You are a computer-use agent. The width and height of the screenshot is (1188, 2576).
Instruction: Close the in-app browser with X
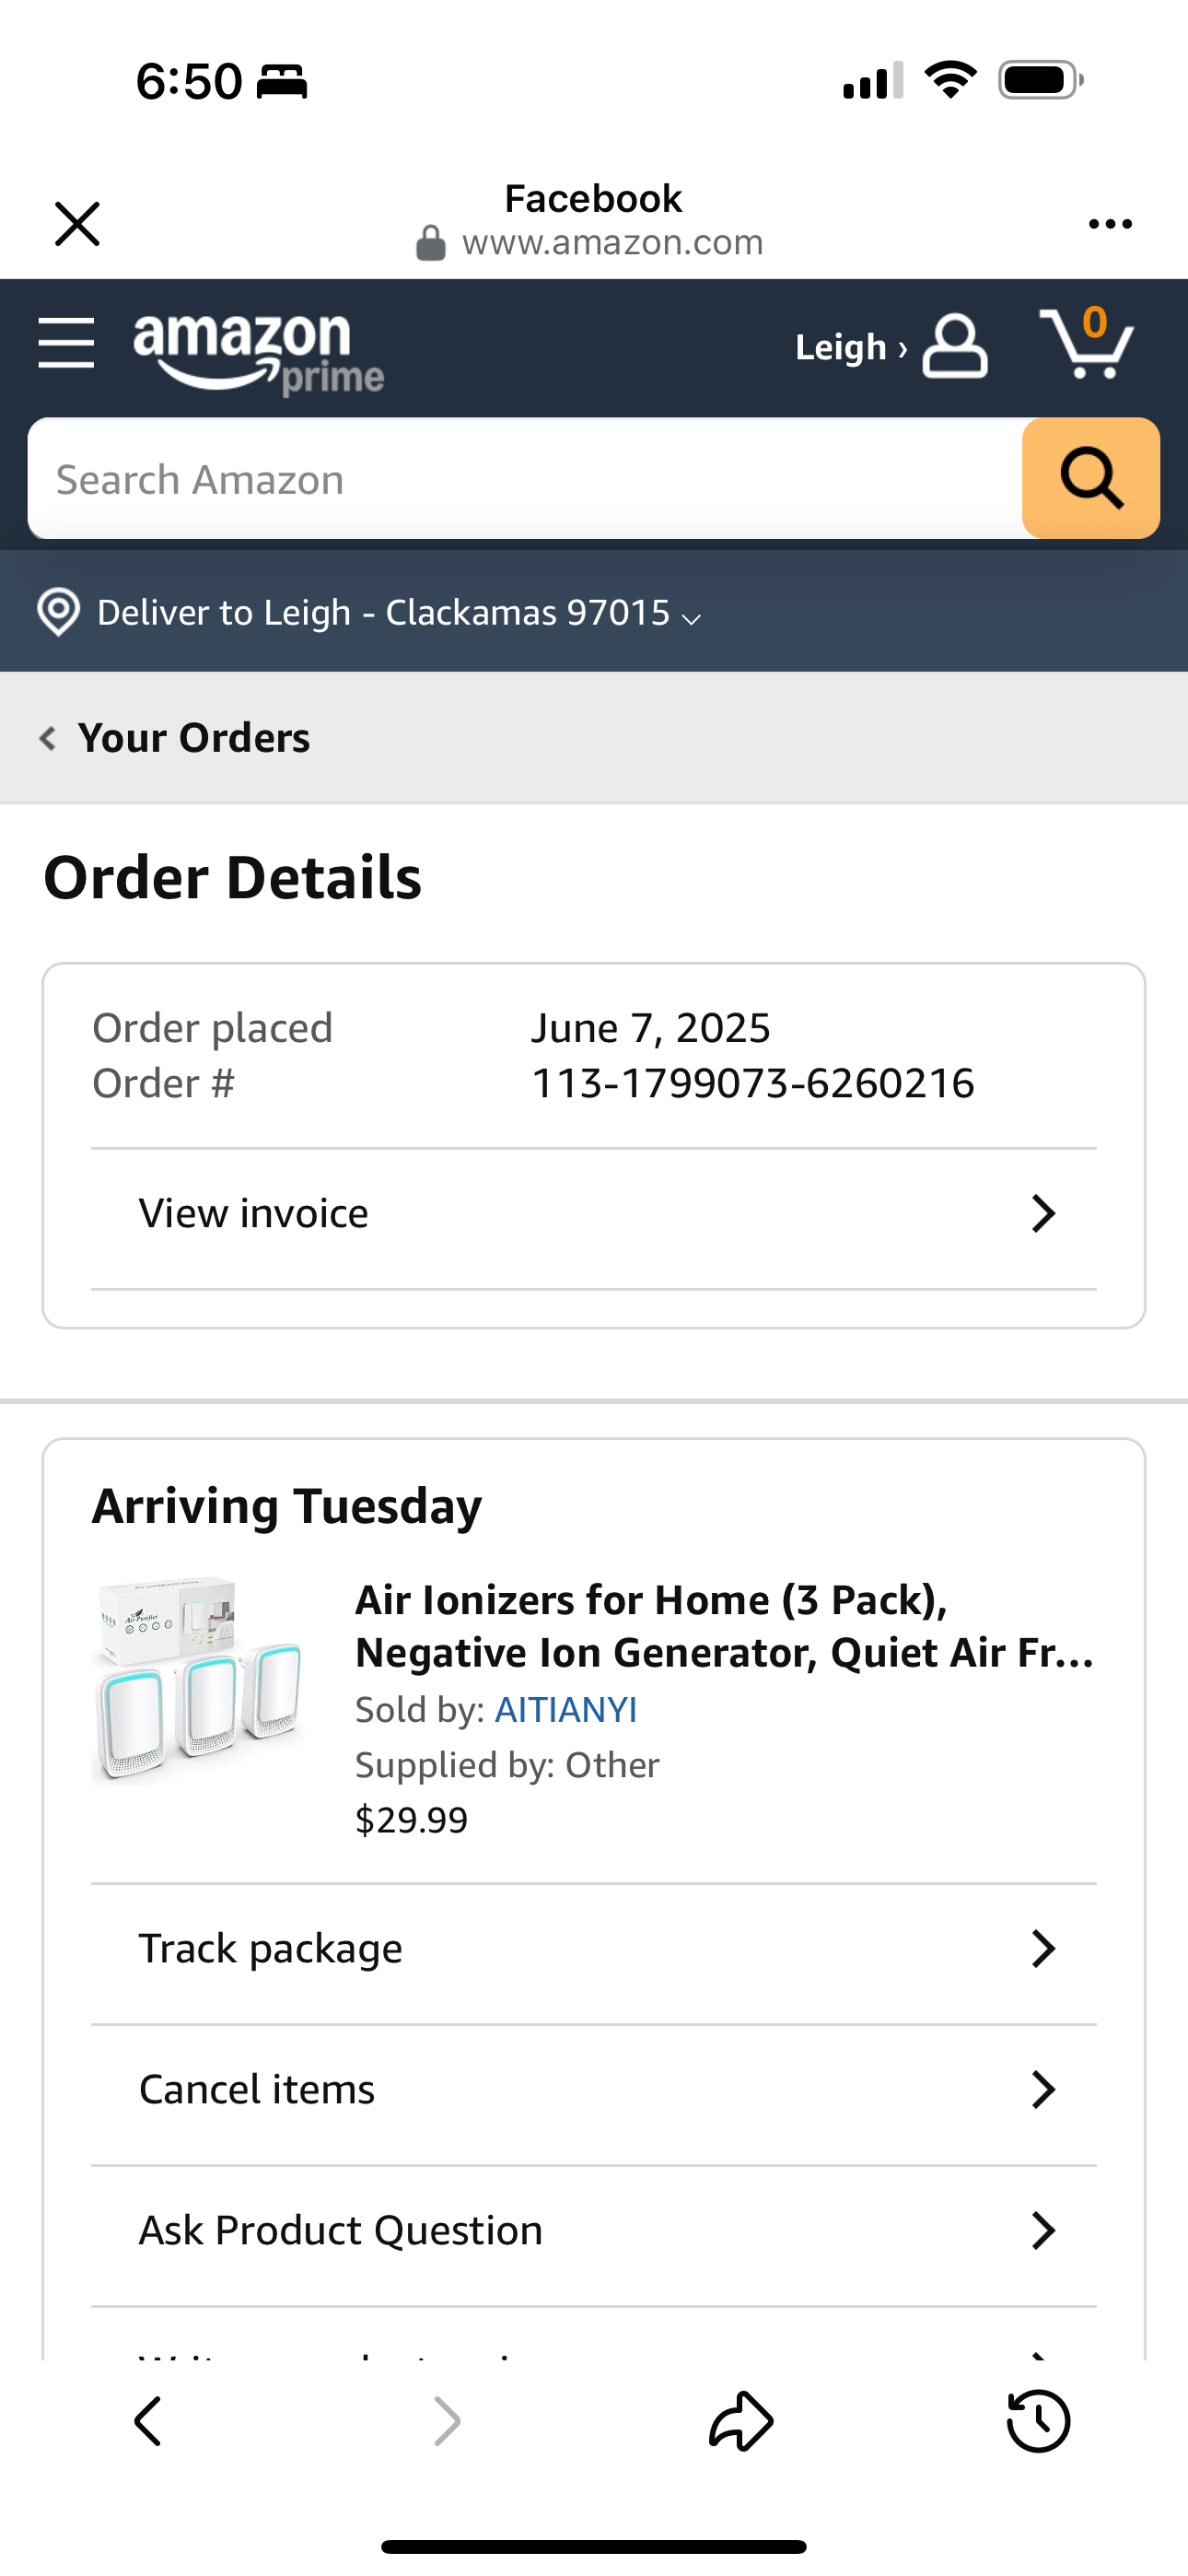(77, 223)
